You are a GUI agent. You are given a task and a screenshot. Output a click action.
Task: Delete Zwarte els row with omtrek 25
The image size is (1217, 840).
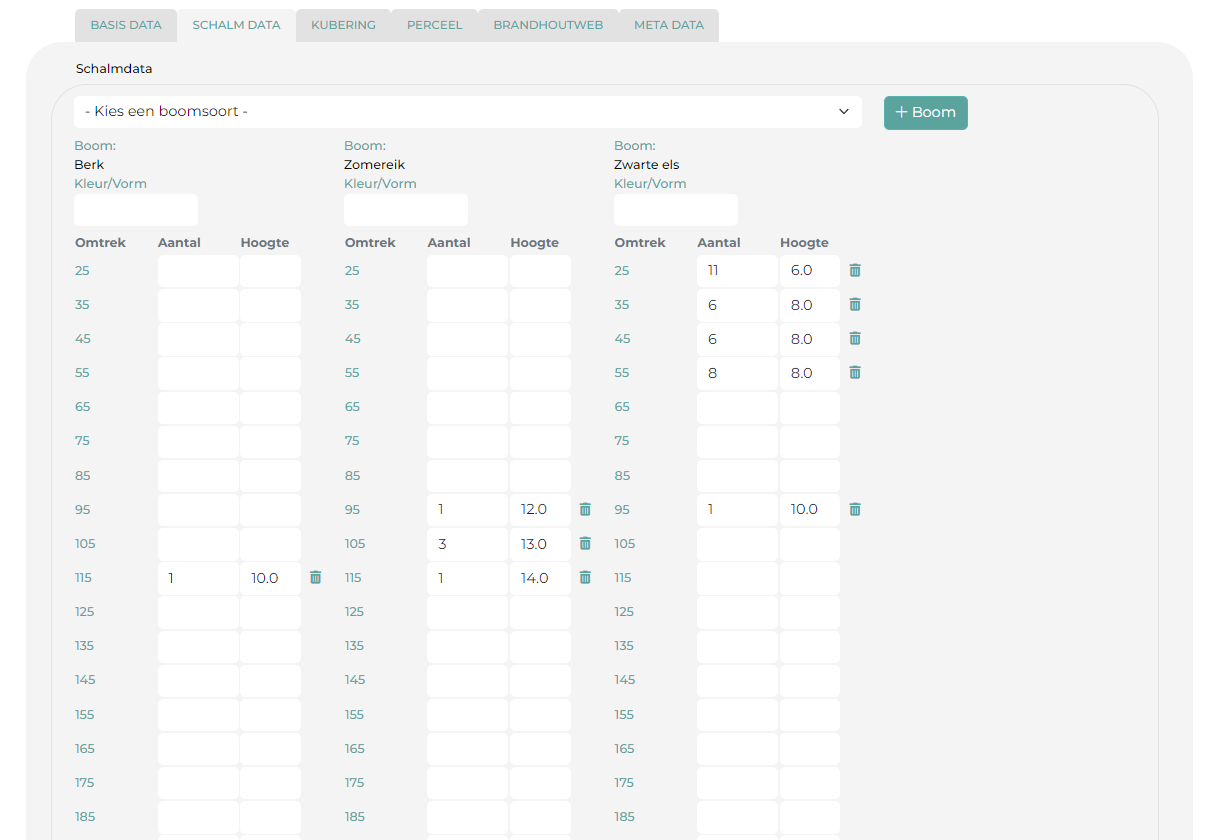[x=855, y=270]
